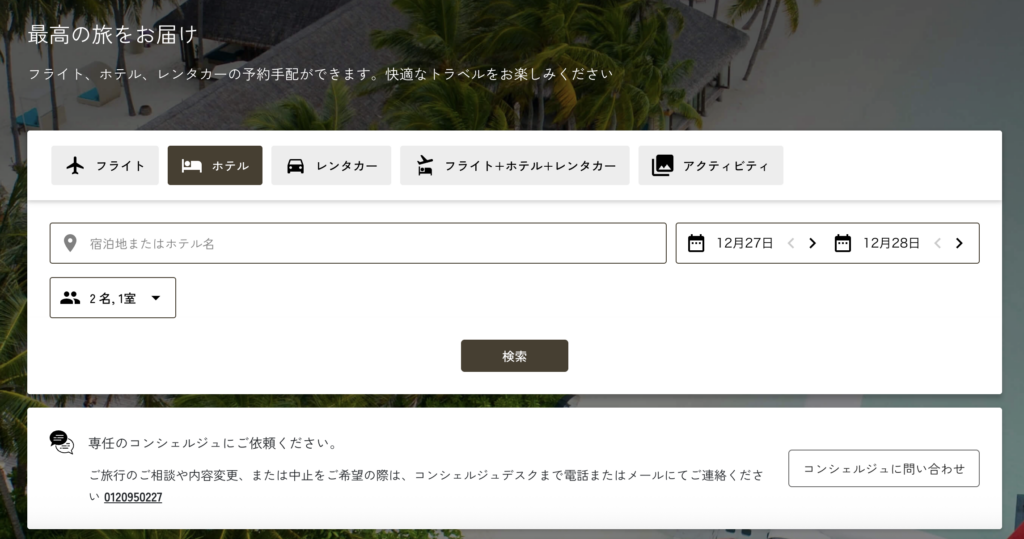Click コンシェルジュに問い合わせ button

coord(884,468)
